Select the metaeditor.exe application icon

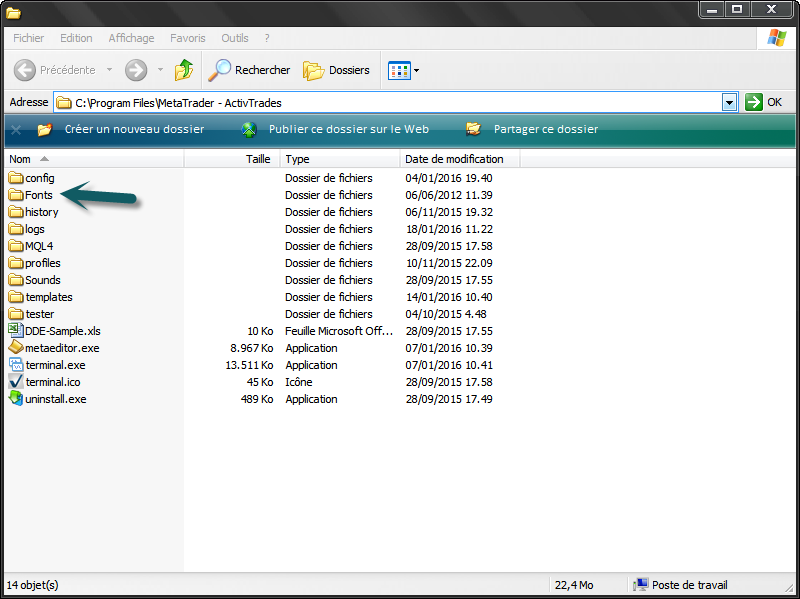[x=16, y=347]
